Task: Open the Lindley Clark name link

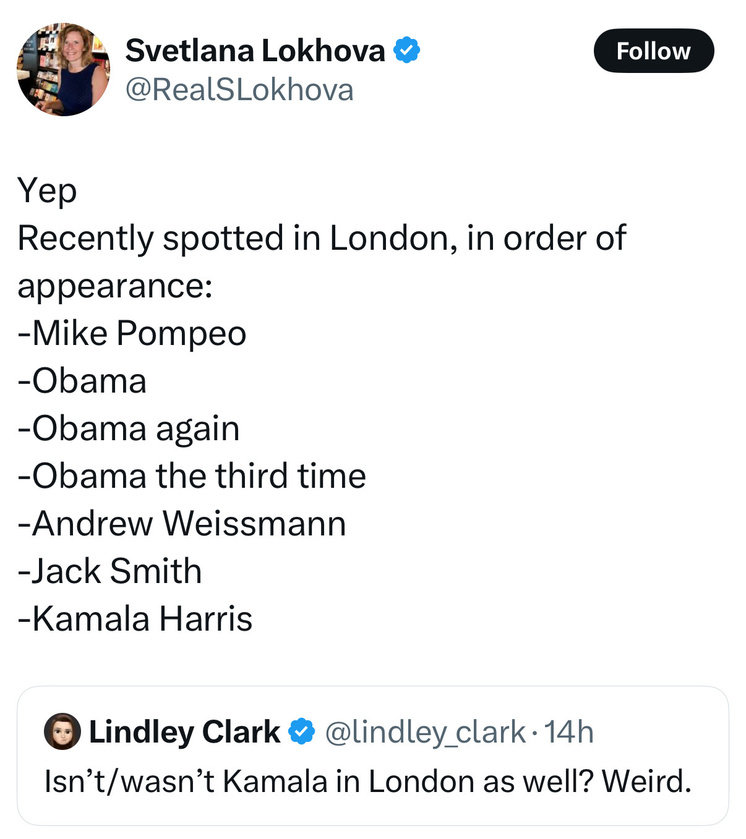Action: 185,733
